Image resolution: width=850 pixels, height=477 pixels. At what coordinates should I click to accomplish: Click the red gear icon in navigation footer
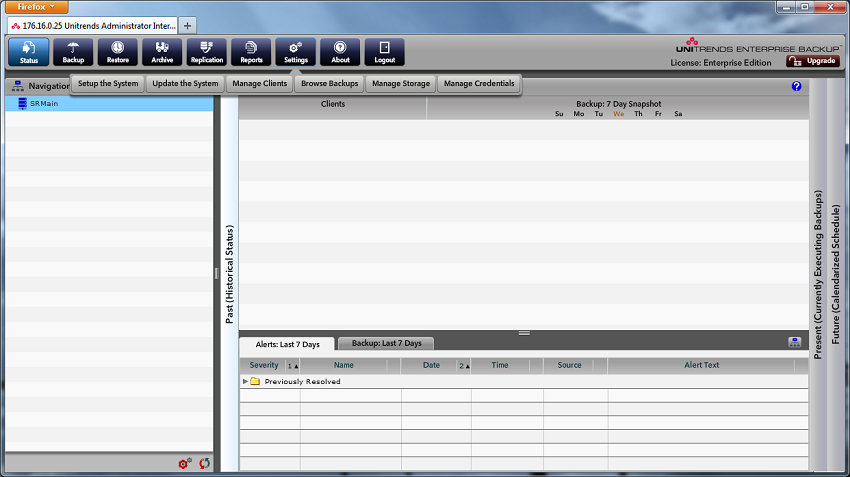point(184,464)
